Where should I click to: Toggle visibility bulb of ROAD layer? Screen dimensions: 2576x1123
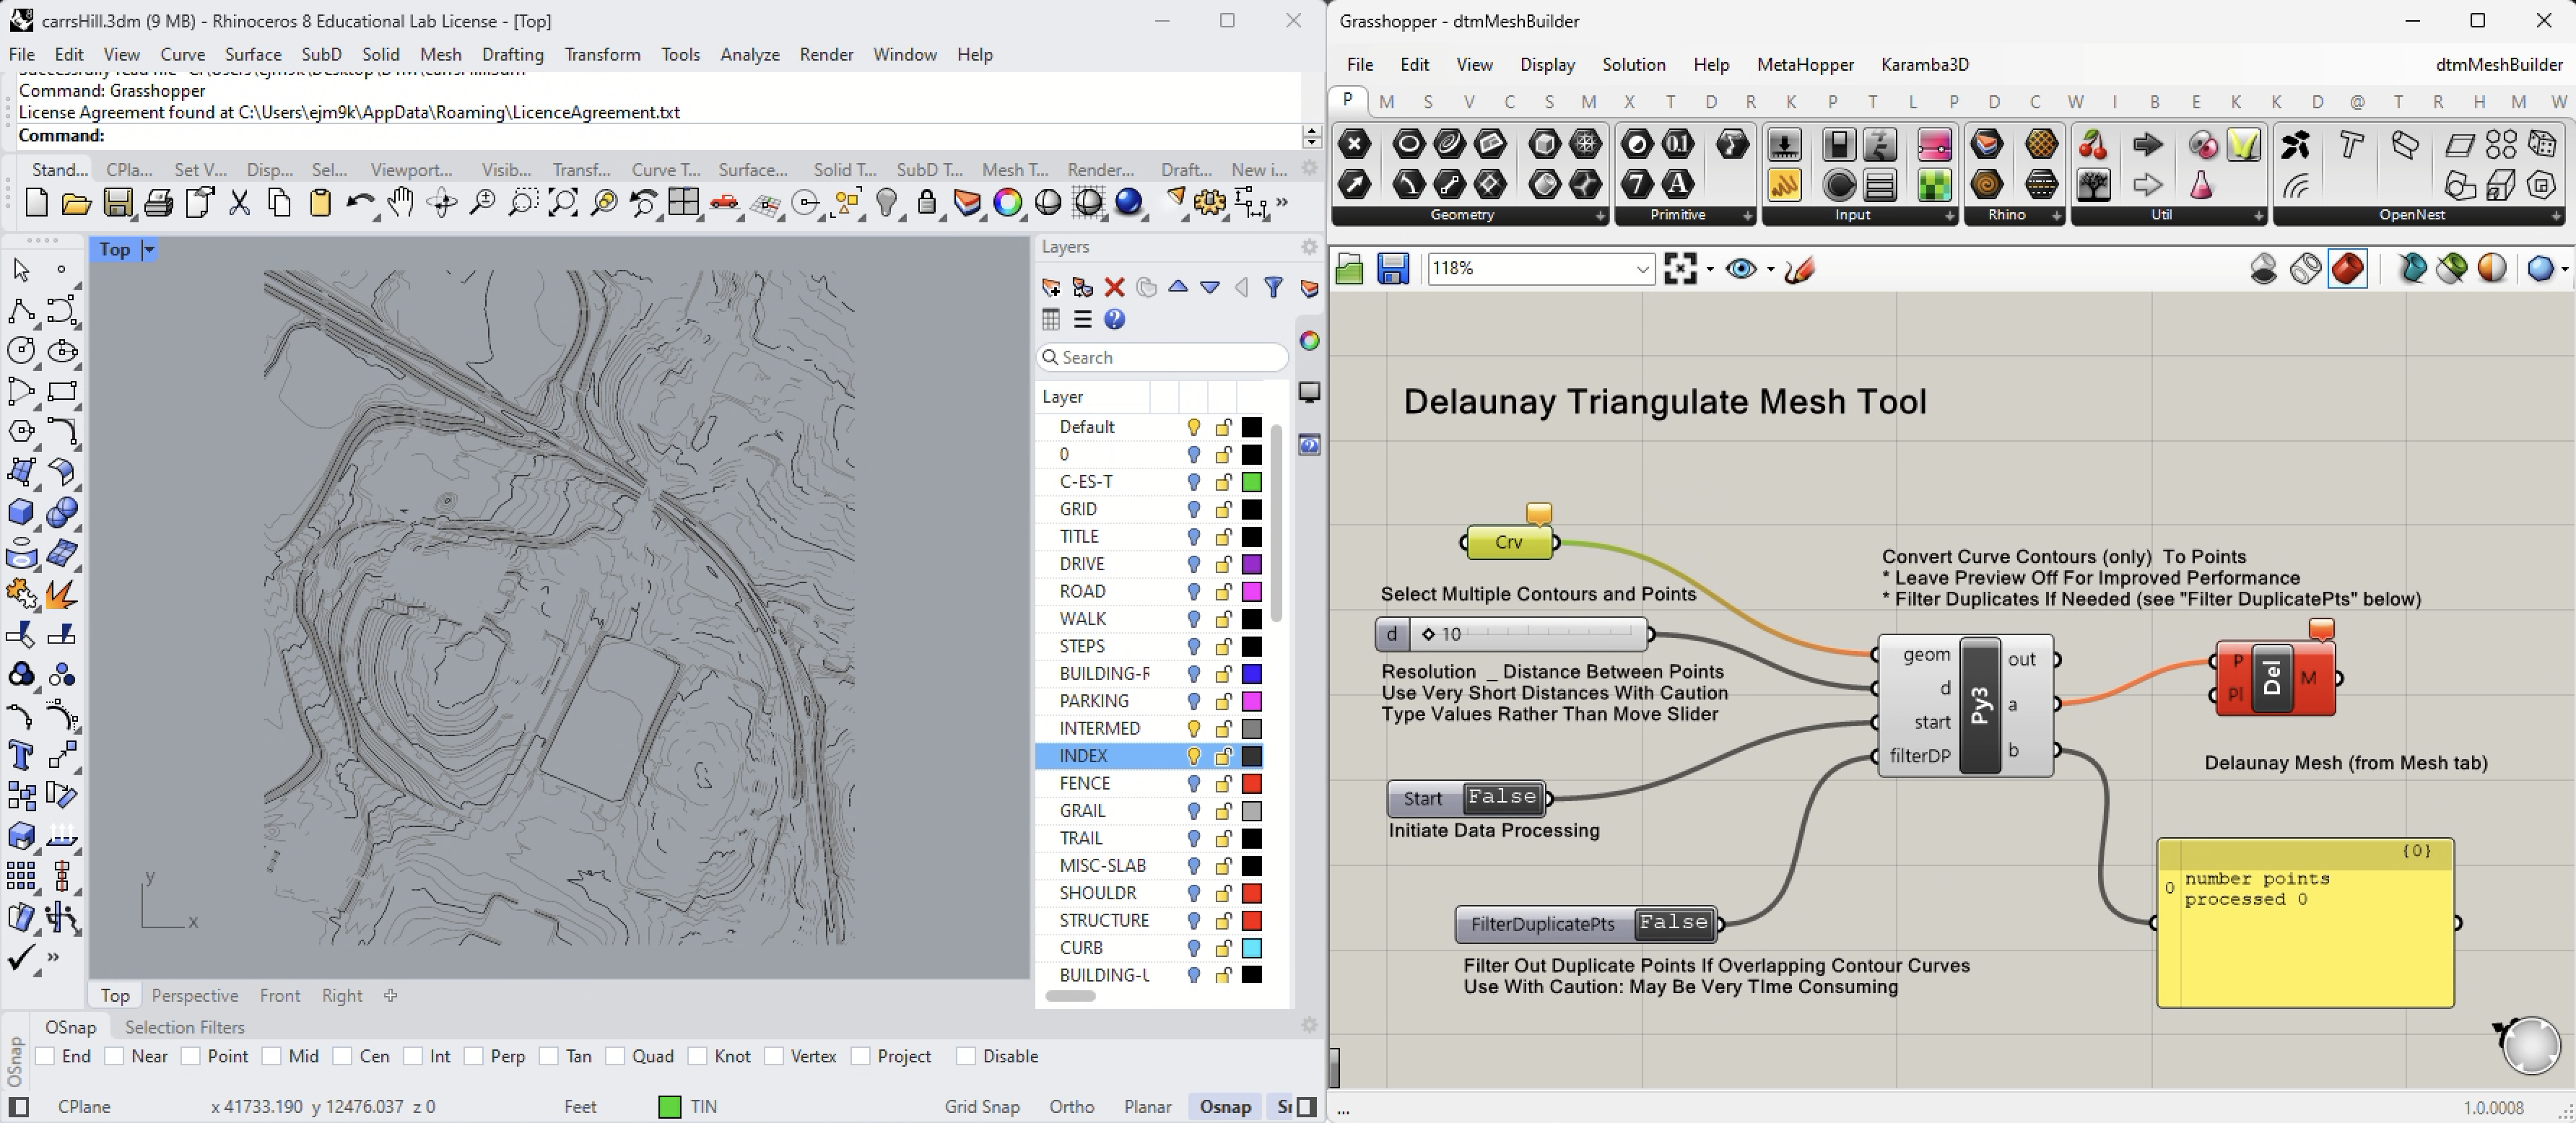[x=1193, y=591]
